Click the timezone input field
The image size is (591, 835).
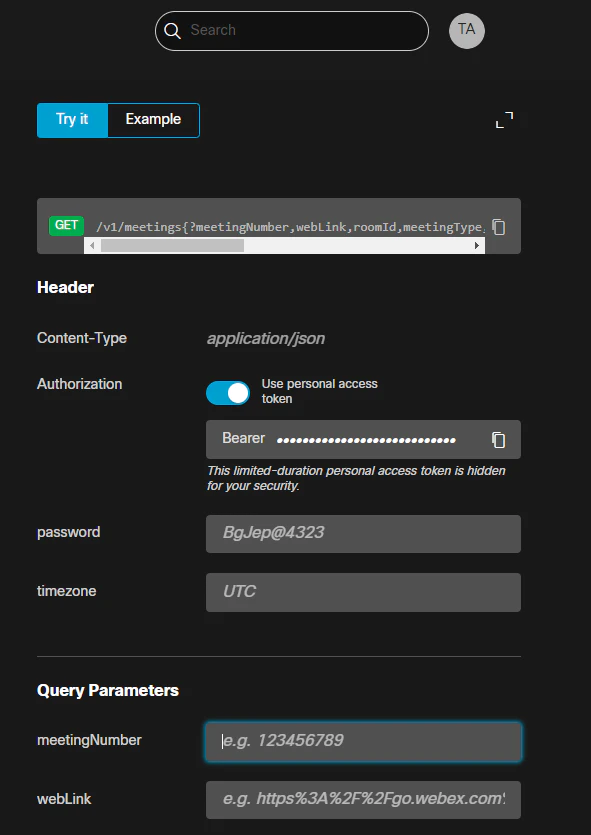coord(363,592)
